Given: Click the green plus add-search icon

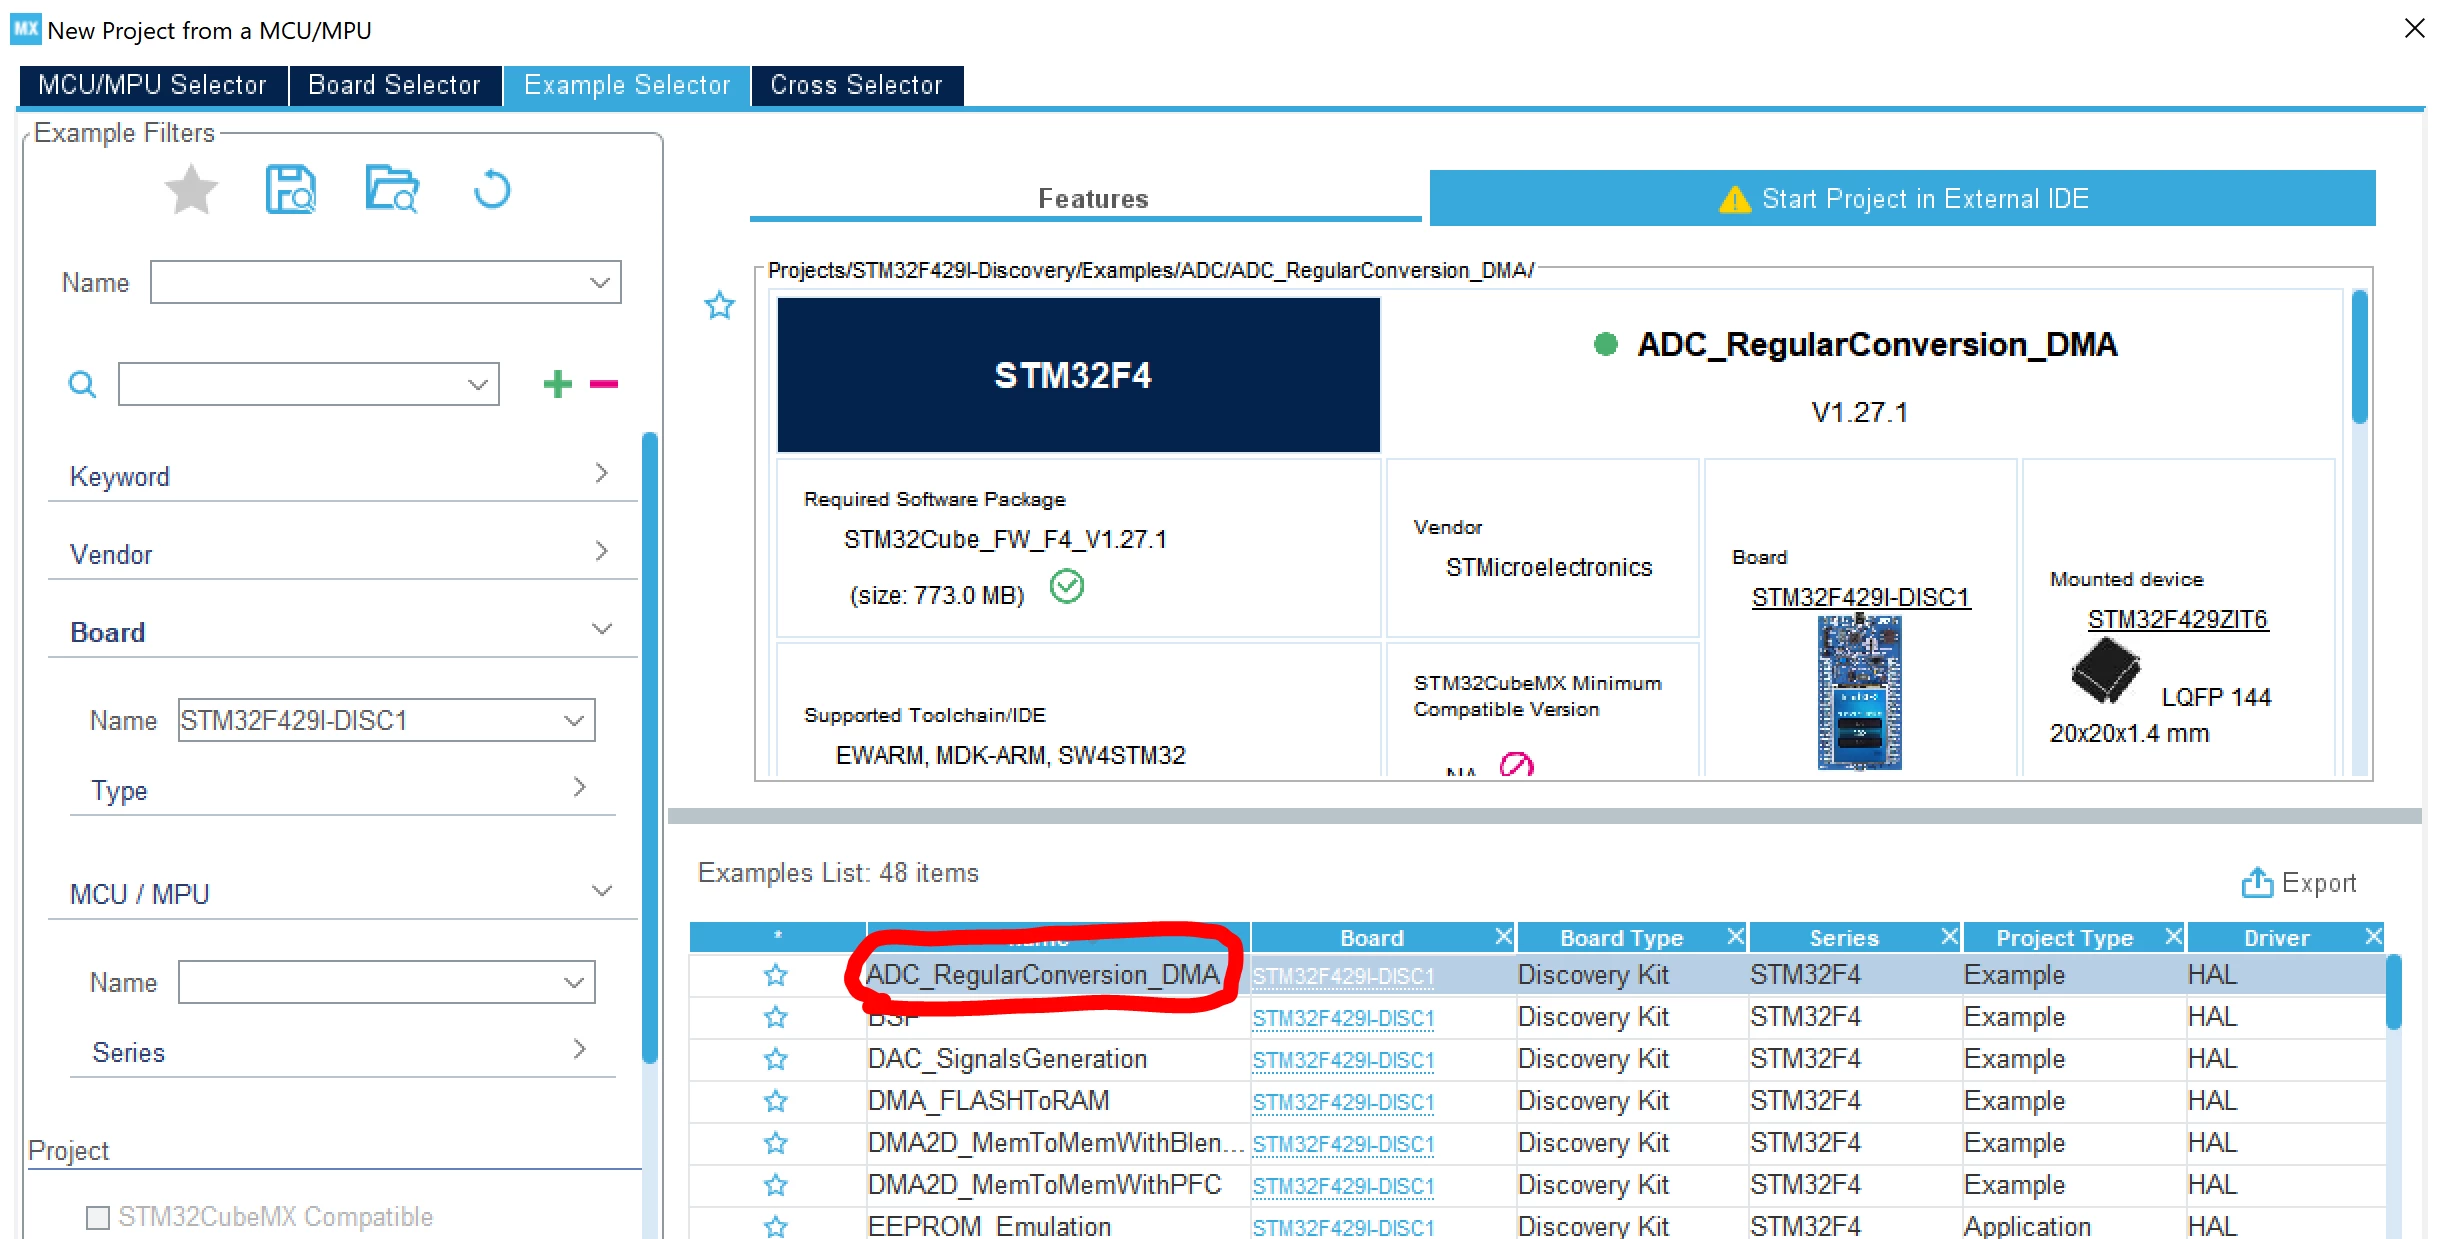Looking at the screenshot, I should (558, 383).
